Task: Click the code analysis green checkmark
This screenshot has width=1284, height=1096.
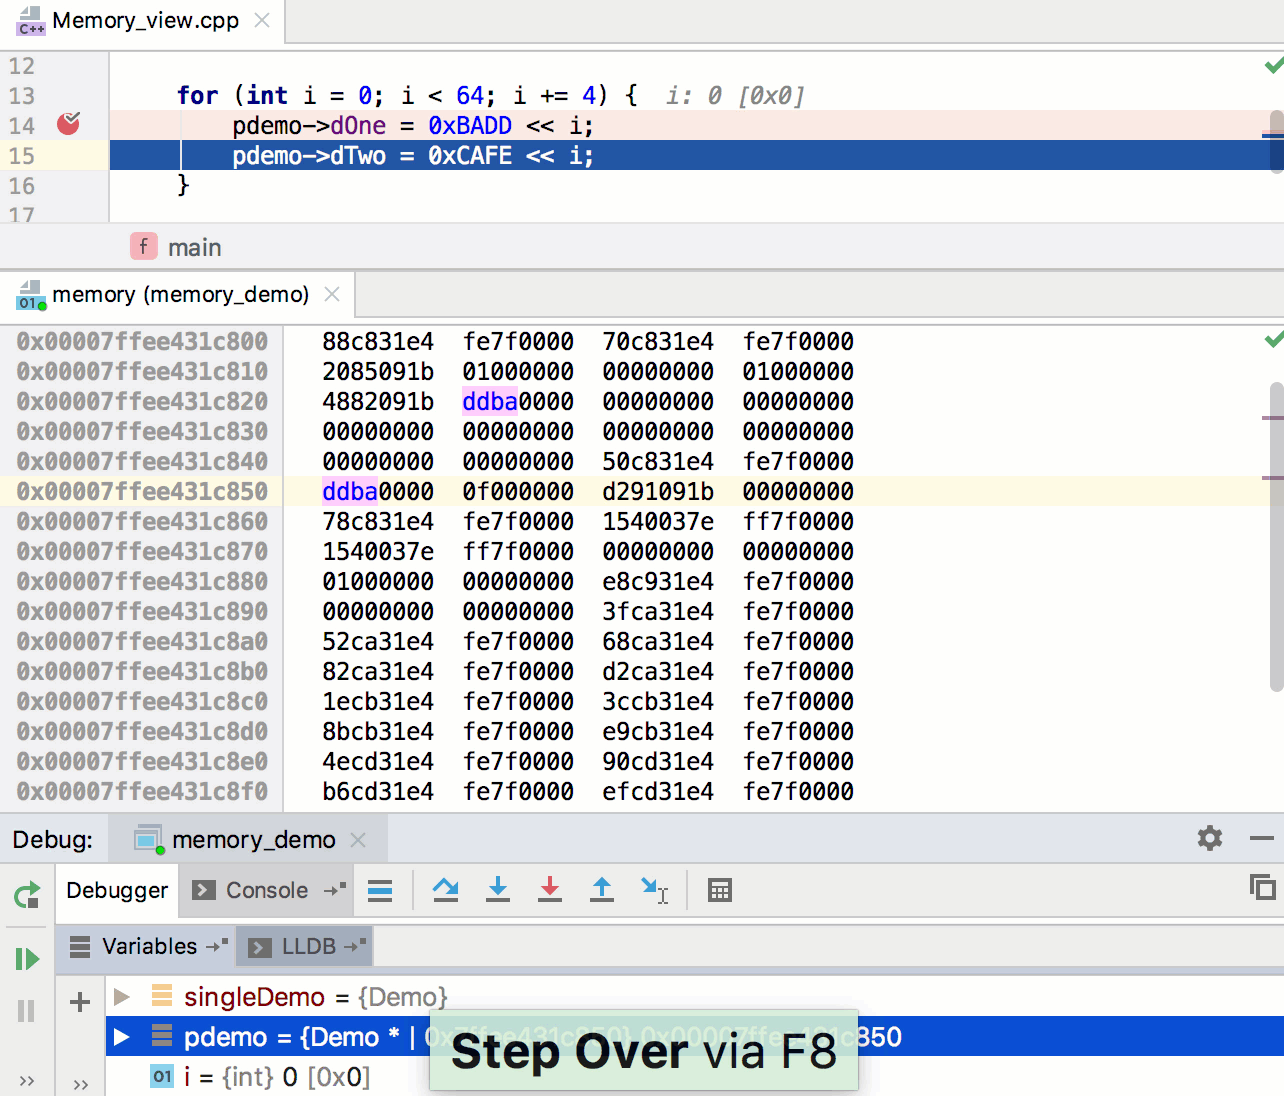Action: [x=1274, y=66]
